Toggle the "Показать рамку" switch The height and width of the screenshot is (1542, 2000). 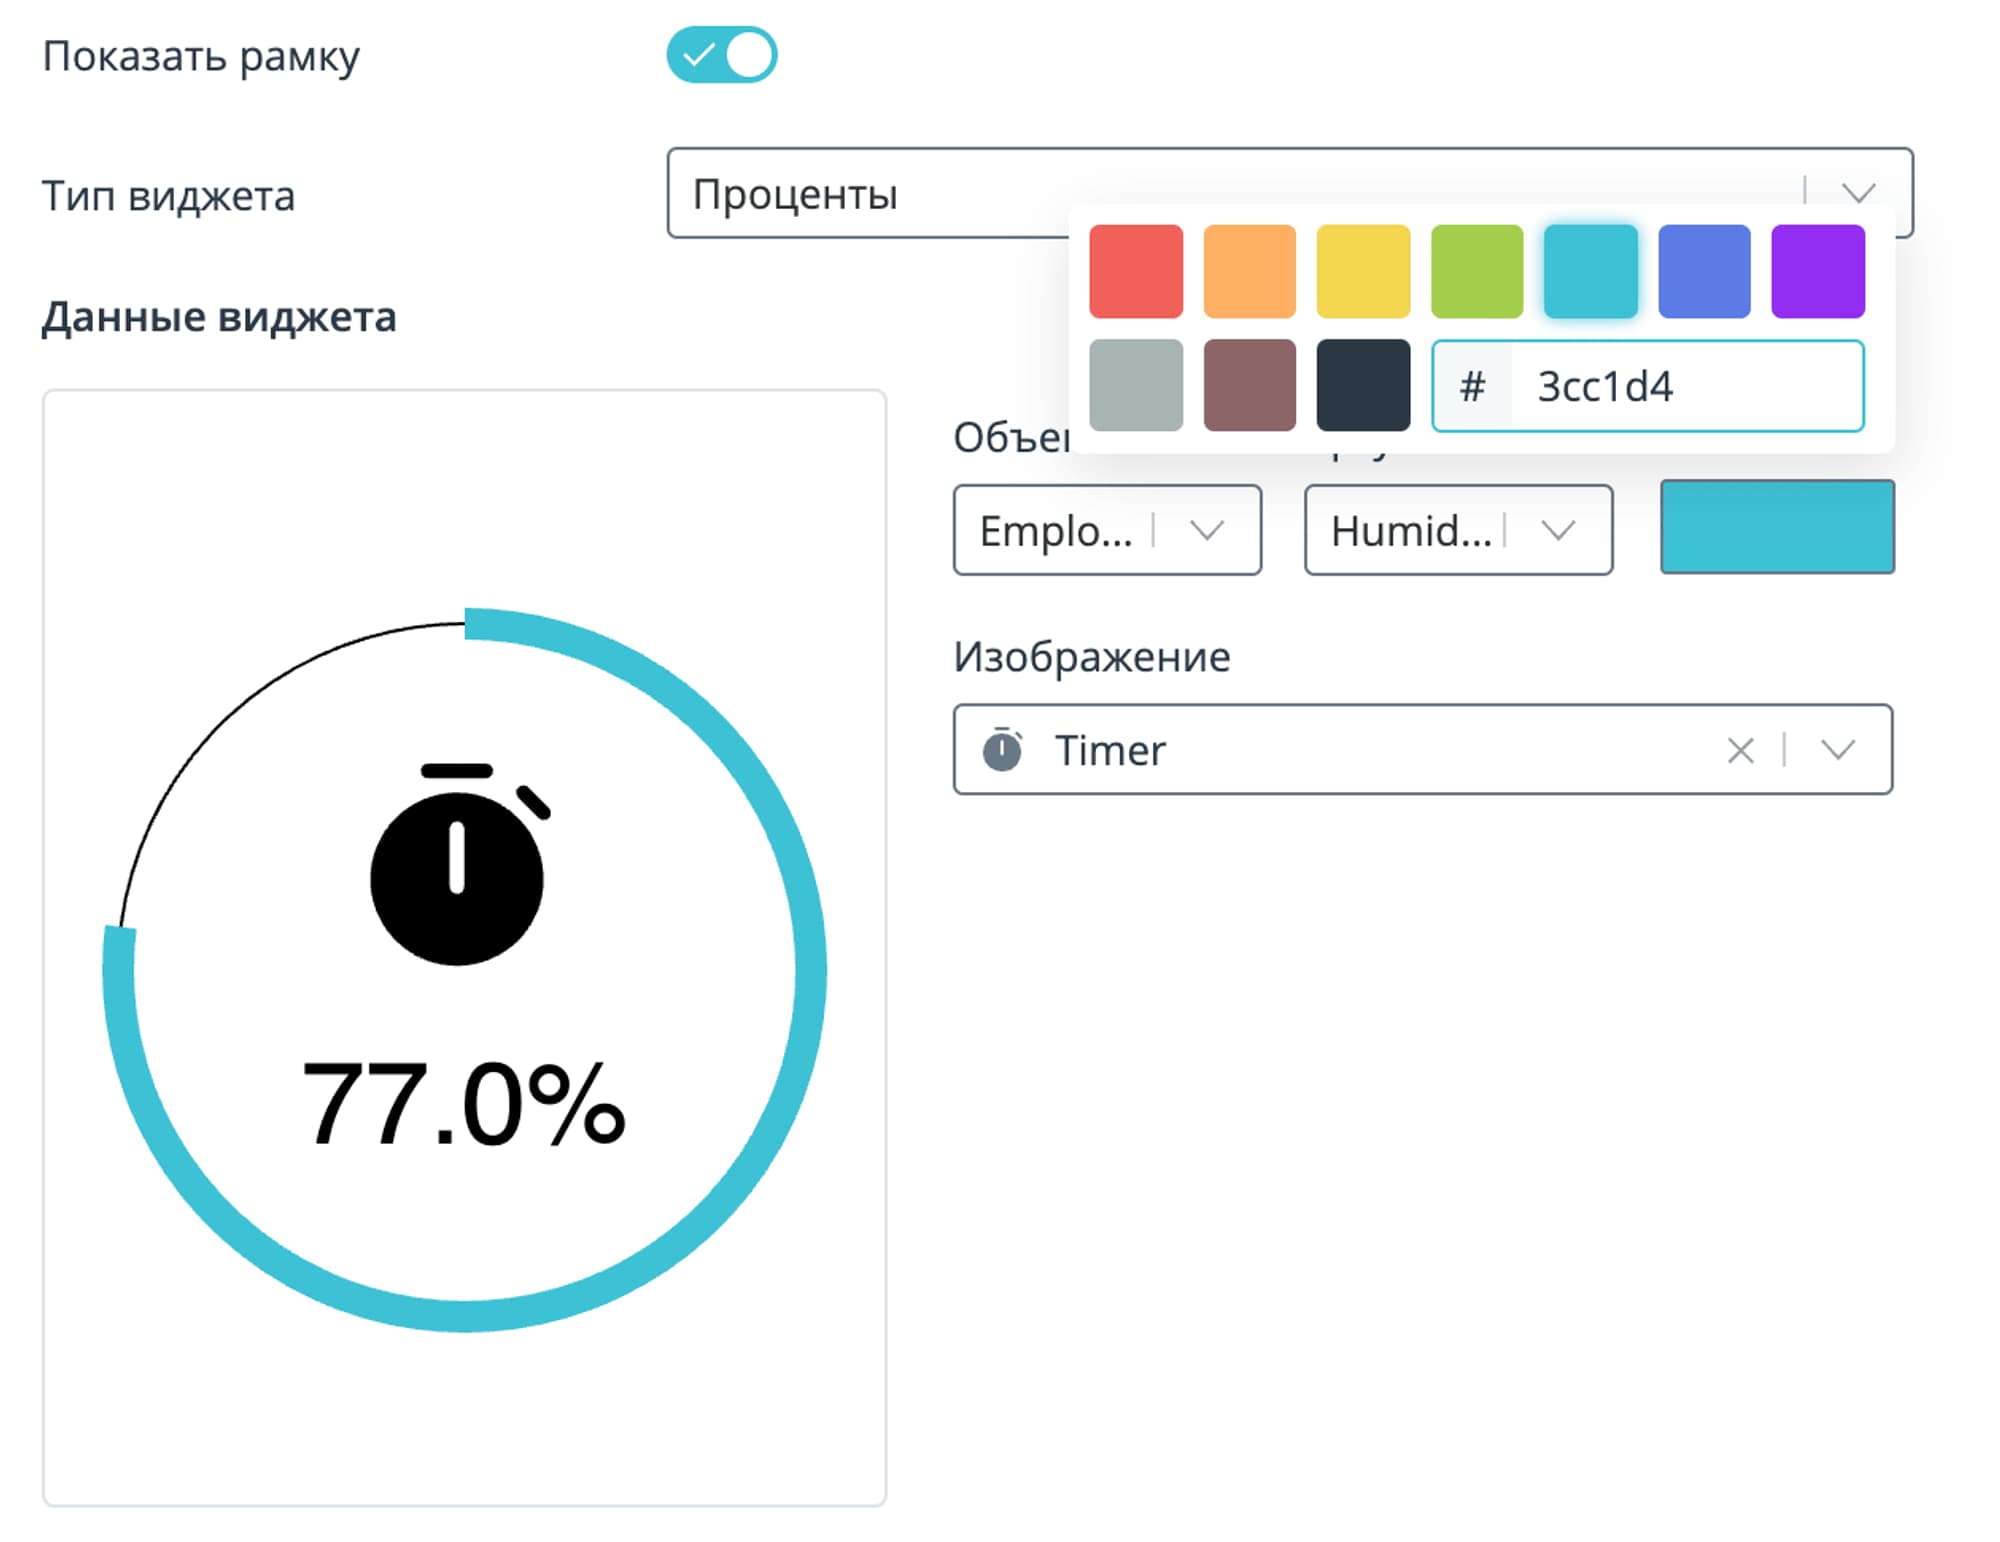click(721, 55)
